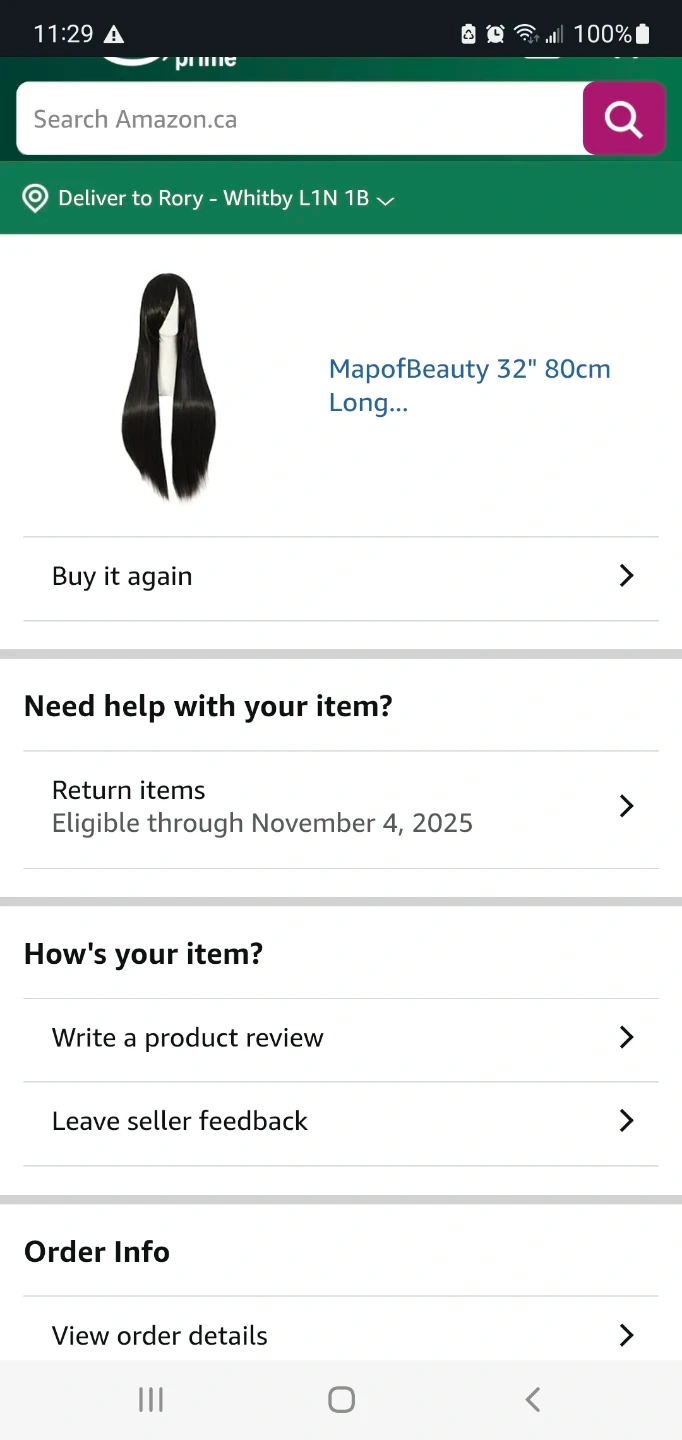Open the MapofBeauty product title link
Screen dimensions: 682x1440
coord(469,386)
